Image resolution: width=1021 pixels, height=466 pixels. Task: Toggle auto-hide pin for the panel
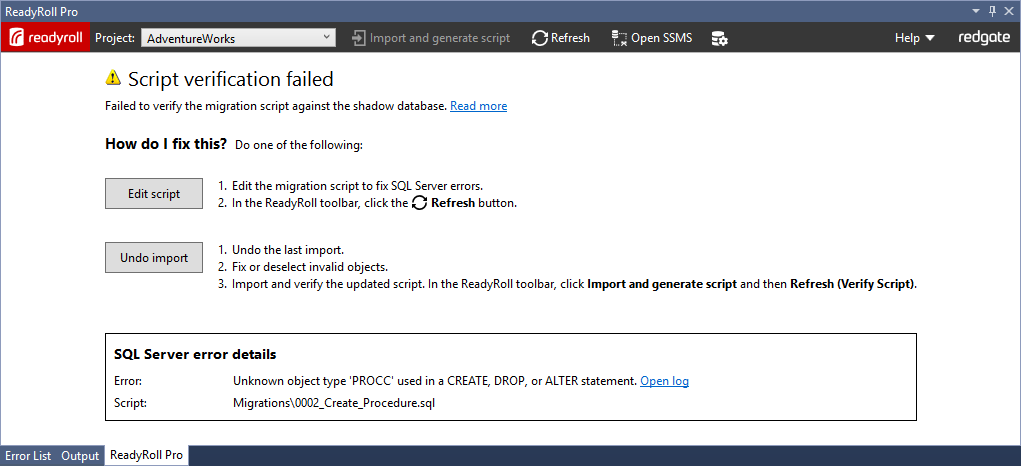tap(992, 10)
